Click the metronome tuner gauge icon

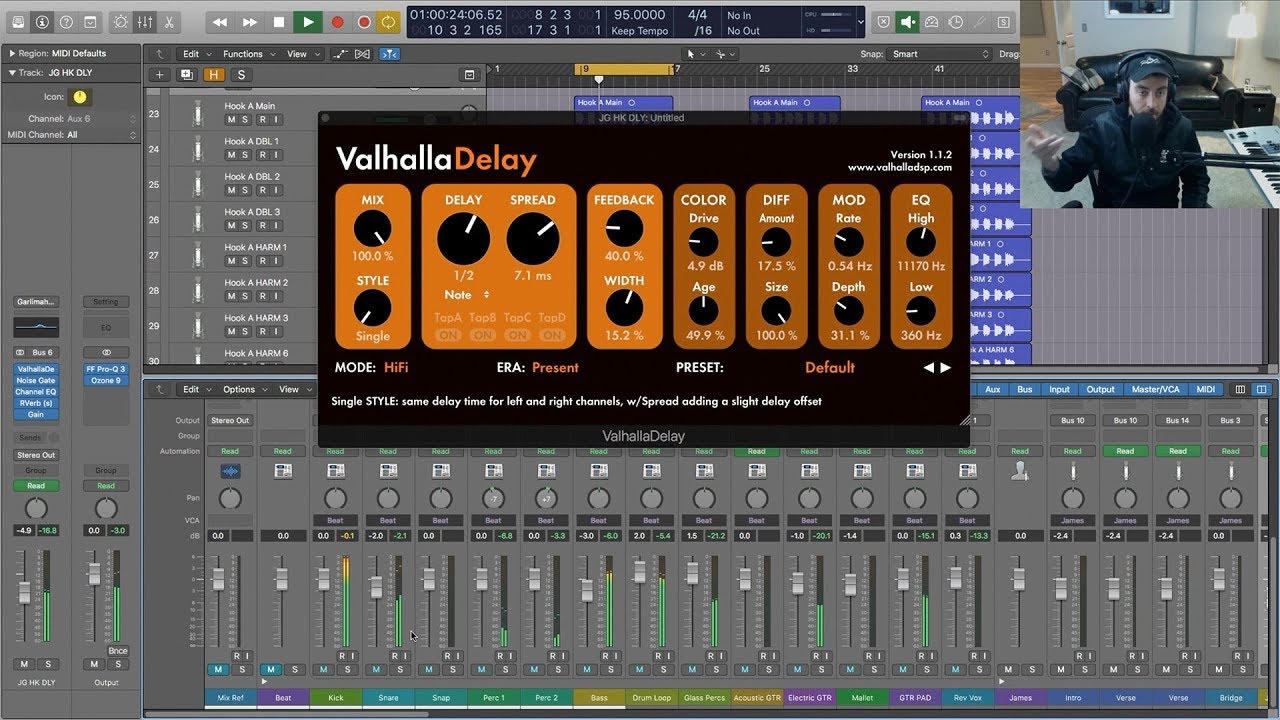(931, 21)
